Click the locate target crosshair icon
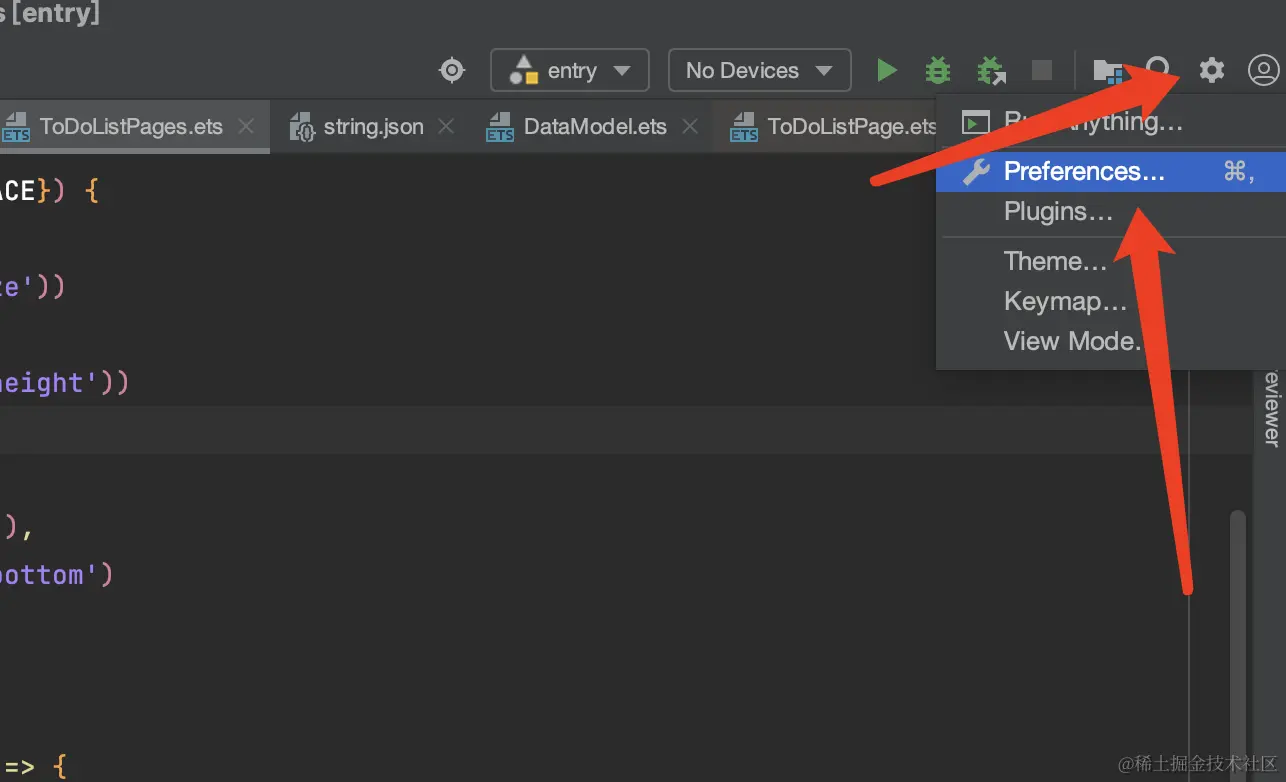The image size is (1286, 782). tap(452, 70)
